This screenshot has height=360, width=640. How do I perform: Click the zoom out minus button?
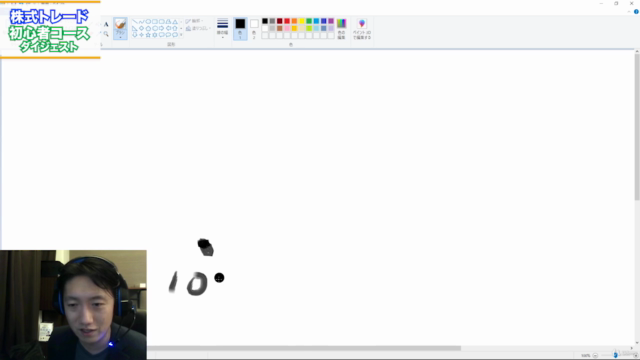595,356
